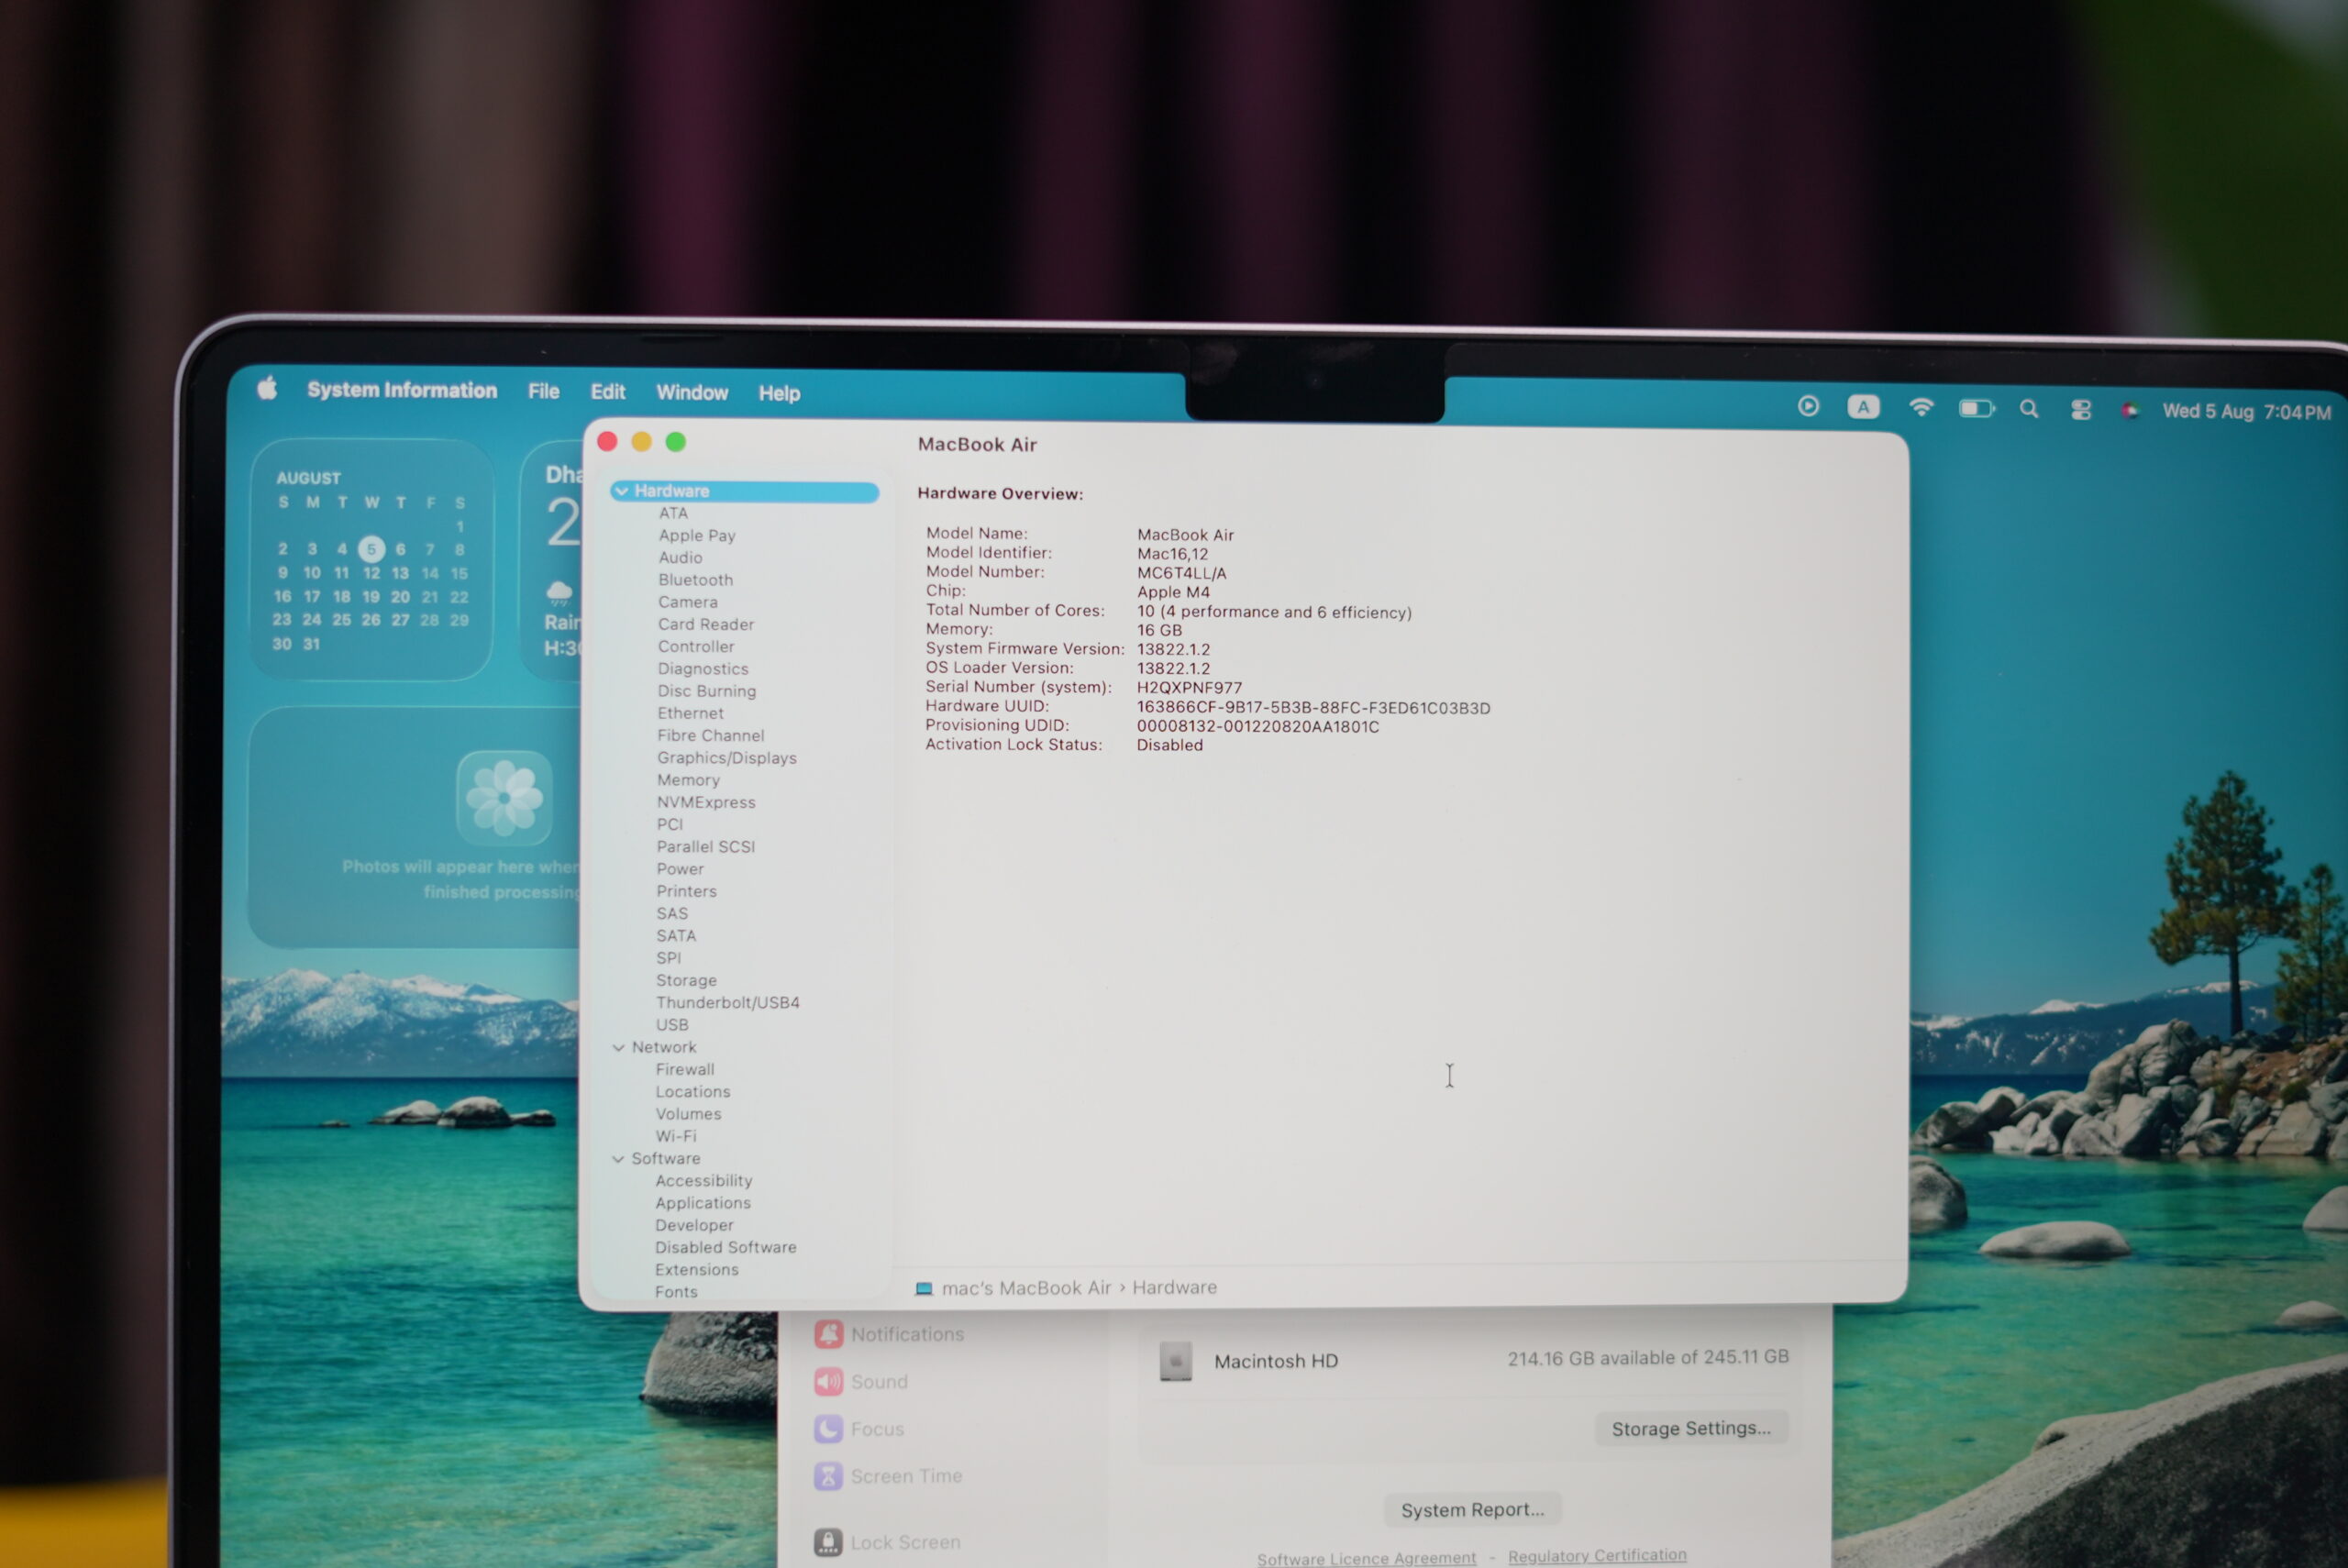Click mac's MacBook Air in path bar
Viewport: 2348px width, 1568px height.
point(1026,1288)
